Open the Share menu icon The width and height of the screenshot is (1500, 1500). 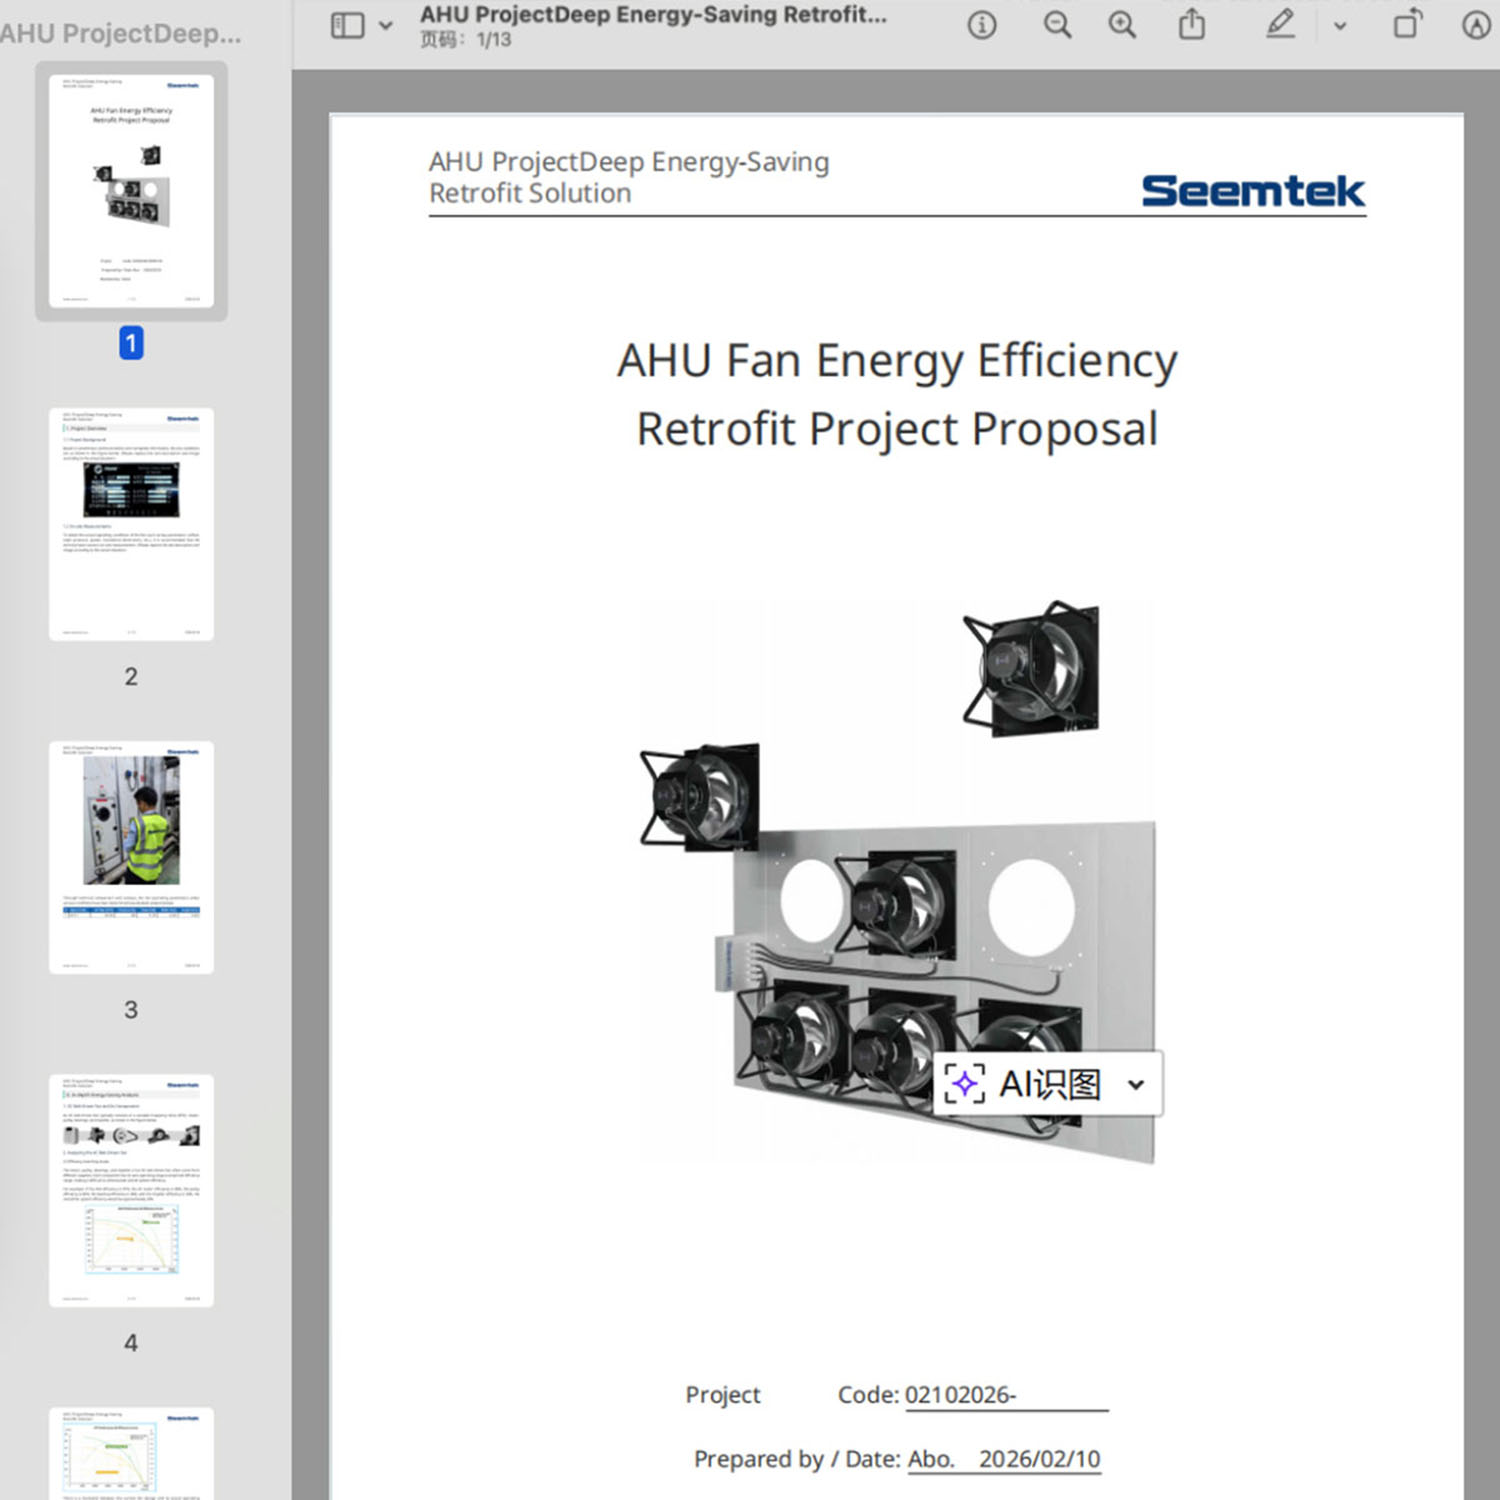point(1192,24)
